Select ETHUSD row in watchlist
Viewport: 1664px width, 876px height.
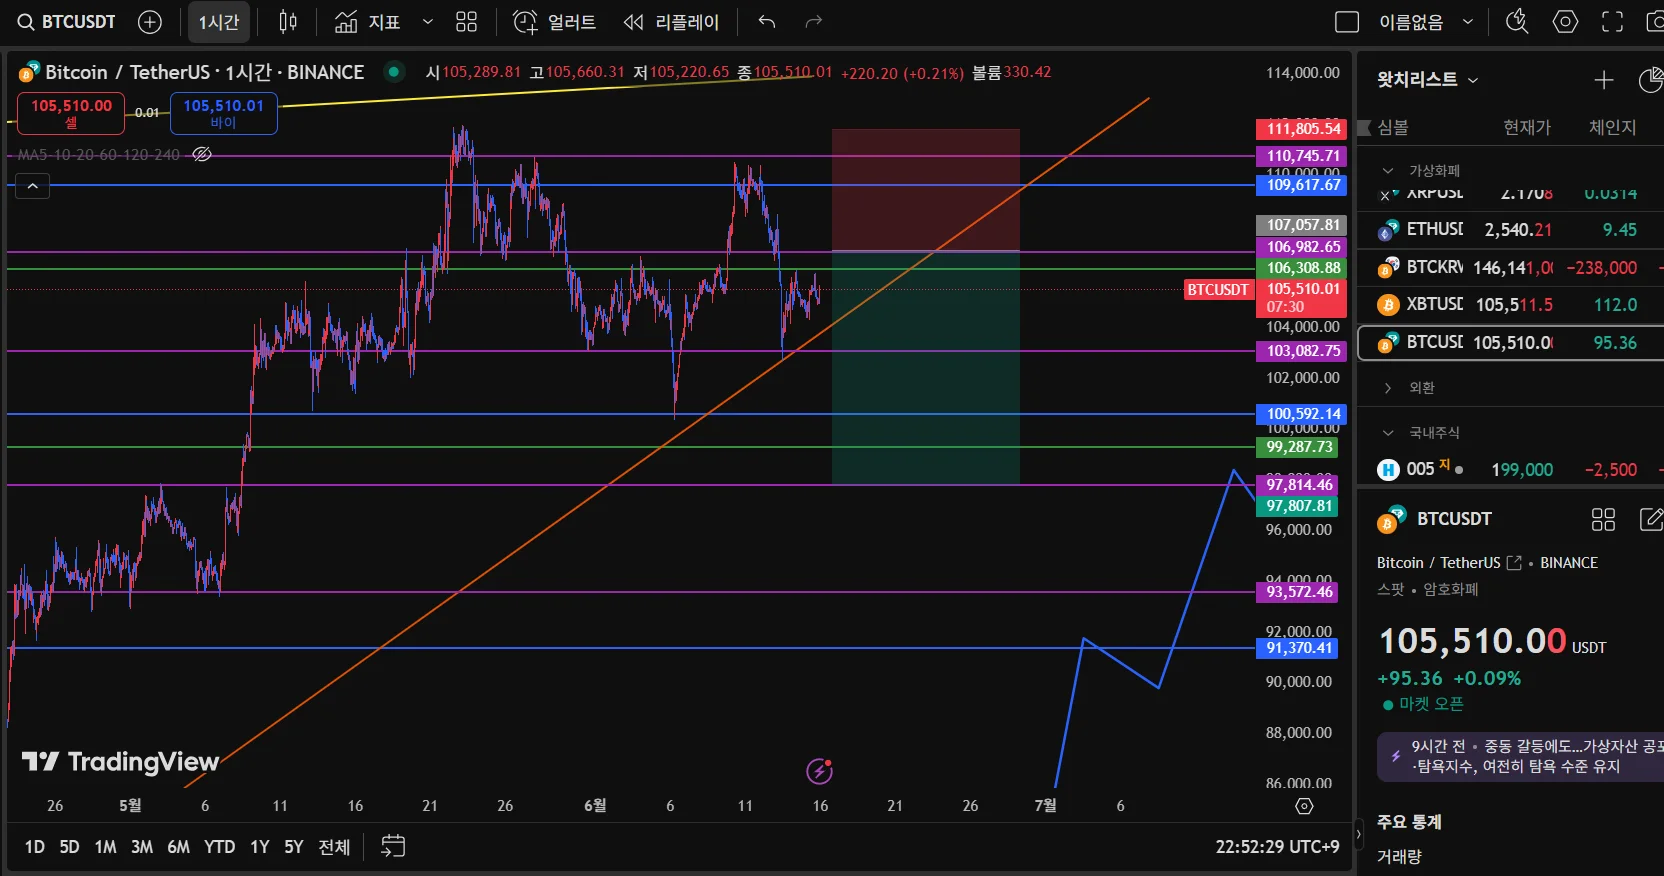[x=1510, y=230]
